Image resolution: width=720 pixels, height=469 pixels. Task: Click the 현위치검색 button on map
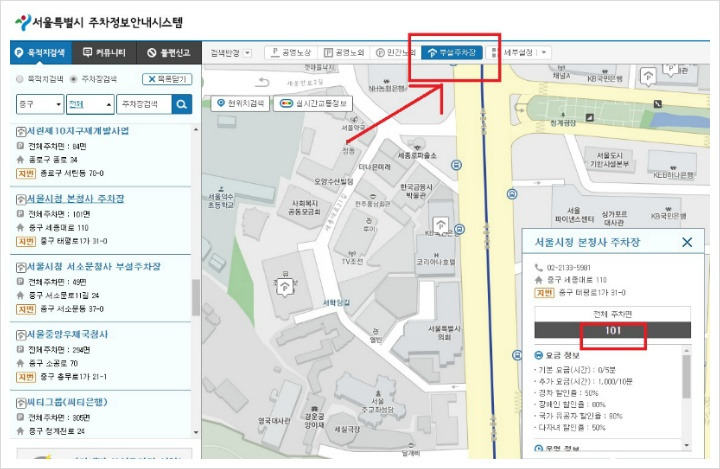(x=240, y=103)
